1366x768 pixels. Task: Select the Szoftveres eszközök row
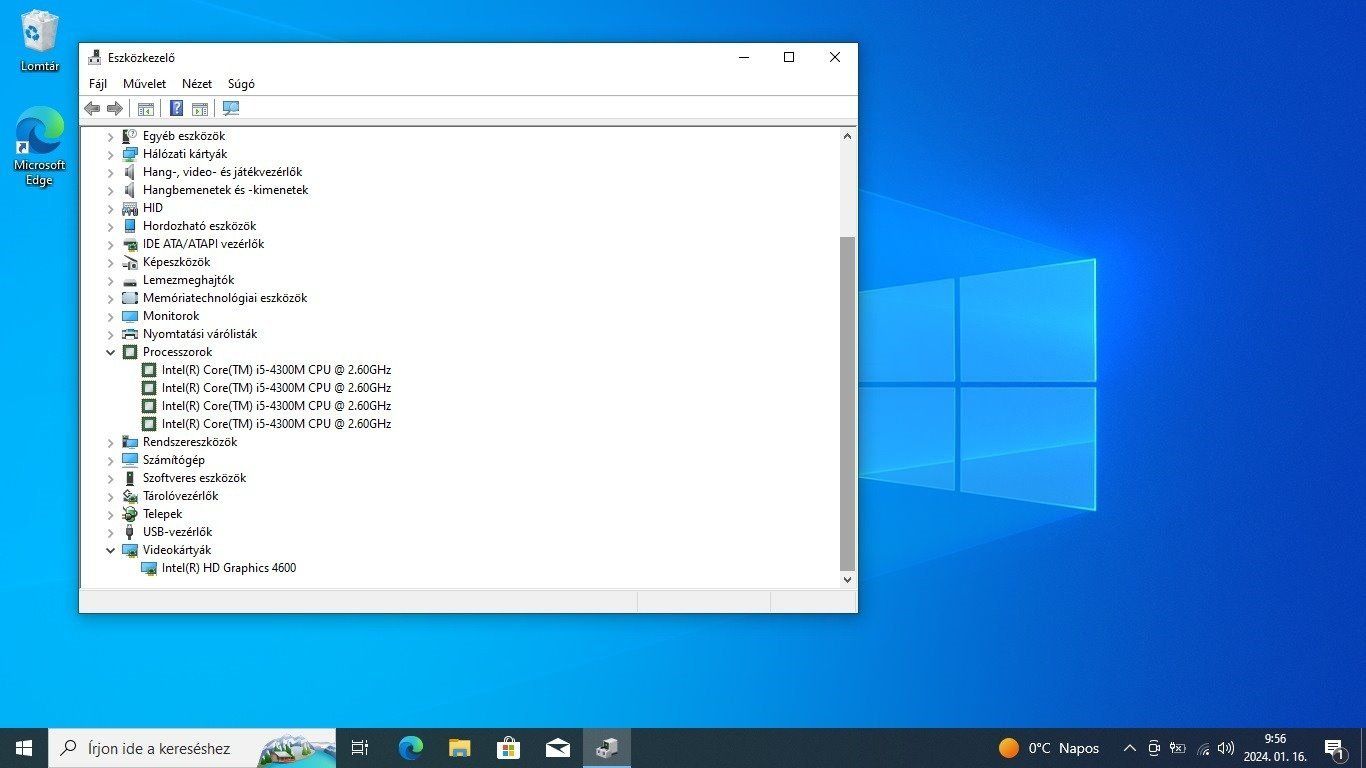coord(194,478)
